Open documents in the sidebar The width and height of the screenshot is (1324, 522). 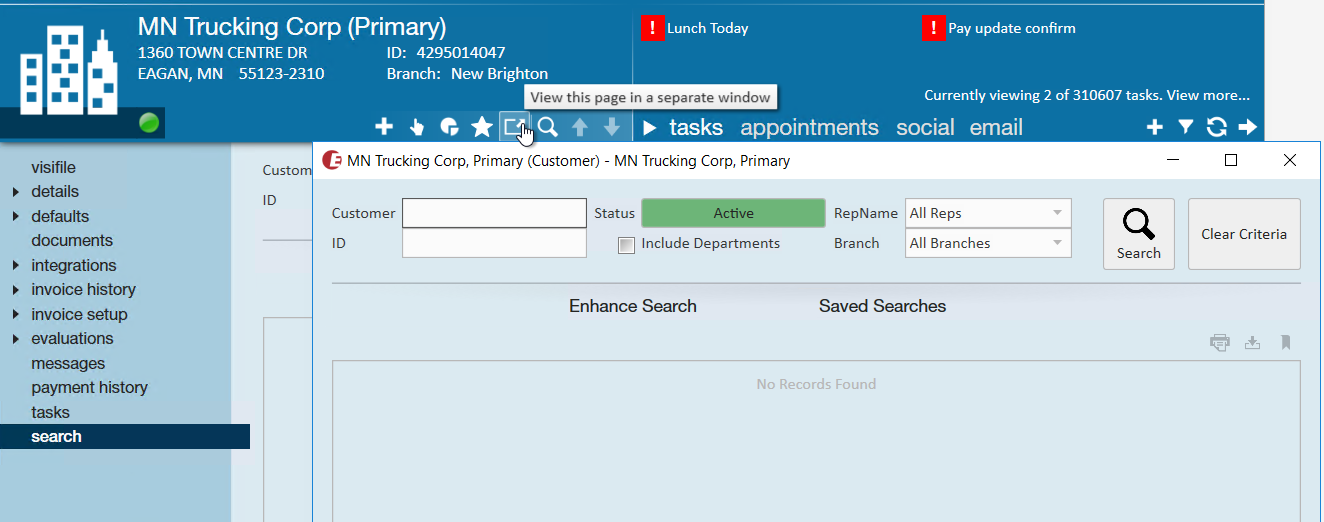[72, 240]
